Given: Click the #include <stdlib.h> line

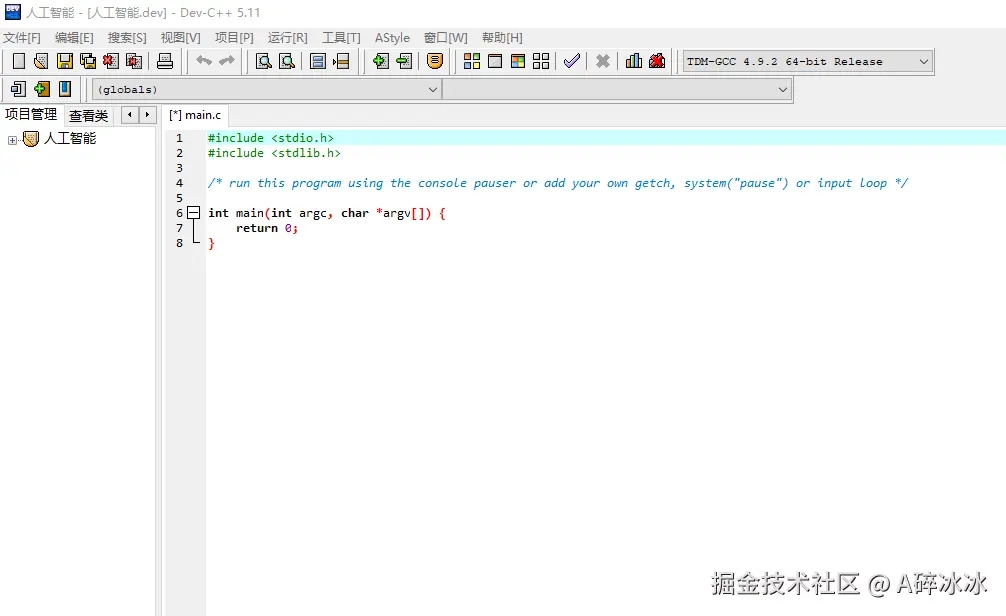Looking at the screenshot, I should pyautogui.click(x=274, y=153).
